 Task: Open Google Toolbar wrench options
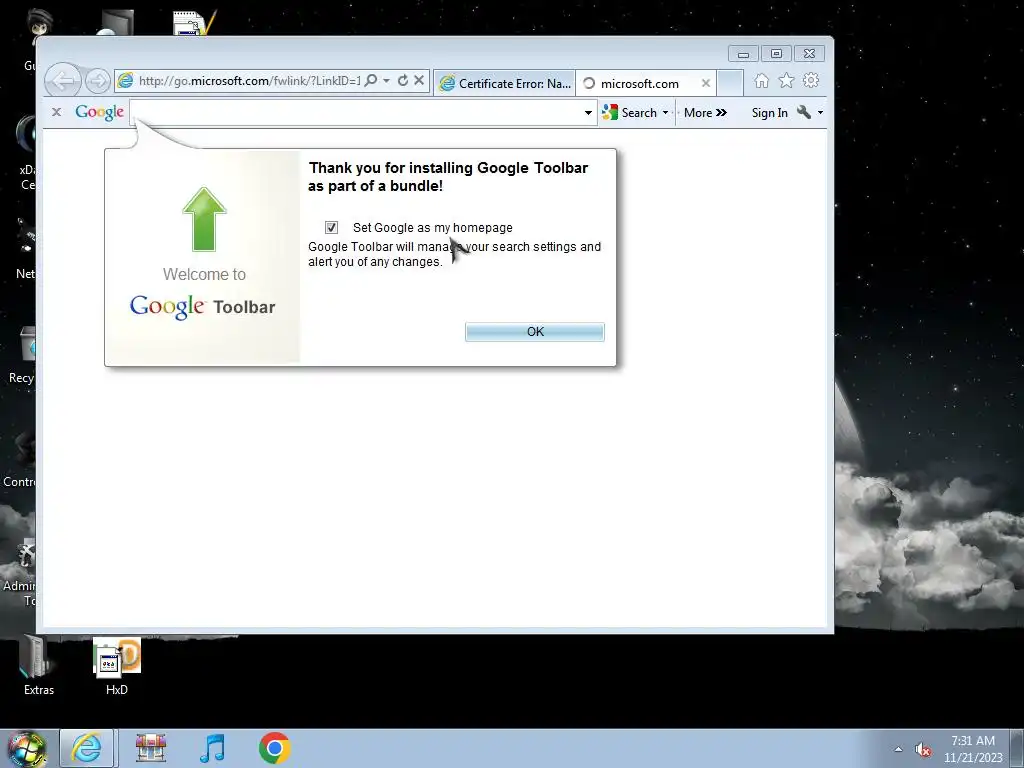(x=804, y=112)
